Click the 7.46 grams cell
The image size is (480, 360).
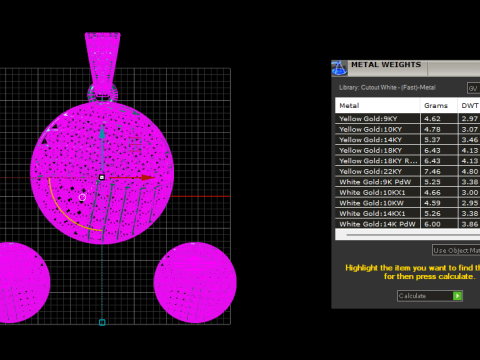439,171
